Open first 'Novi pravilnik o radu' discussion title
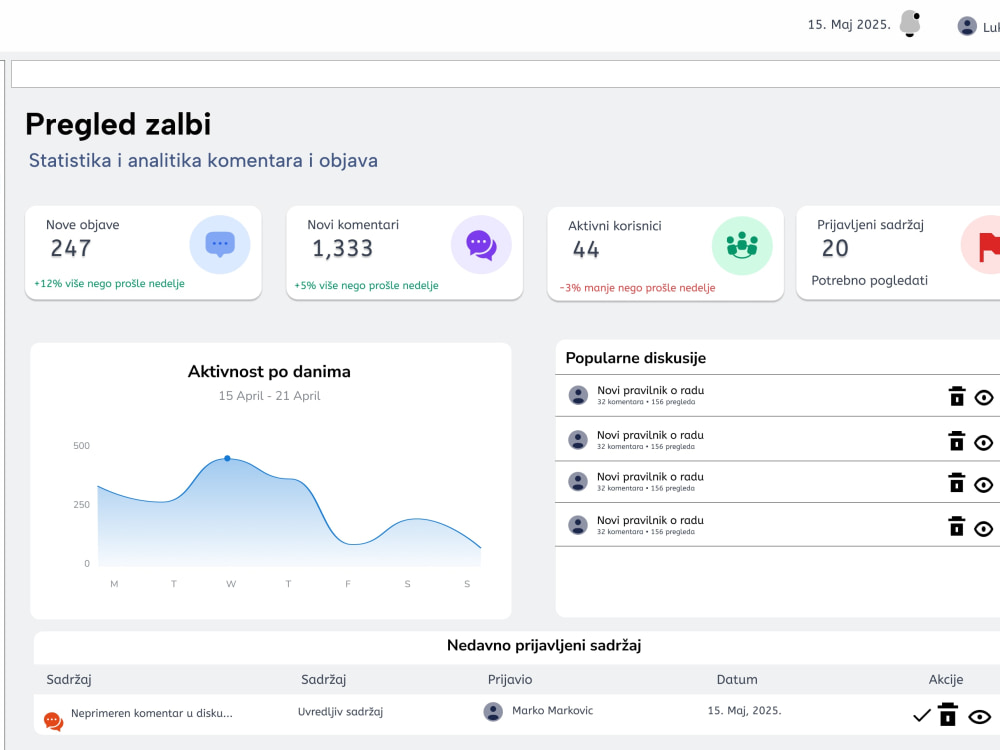Image resolution: width=1000 pixels, height=750 pixels. [x=651, y=390]
